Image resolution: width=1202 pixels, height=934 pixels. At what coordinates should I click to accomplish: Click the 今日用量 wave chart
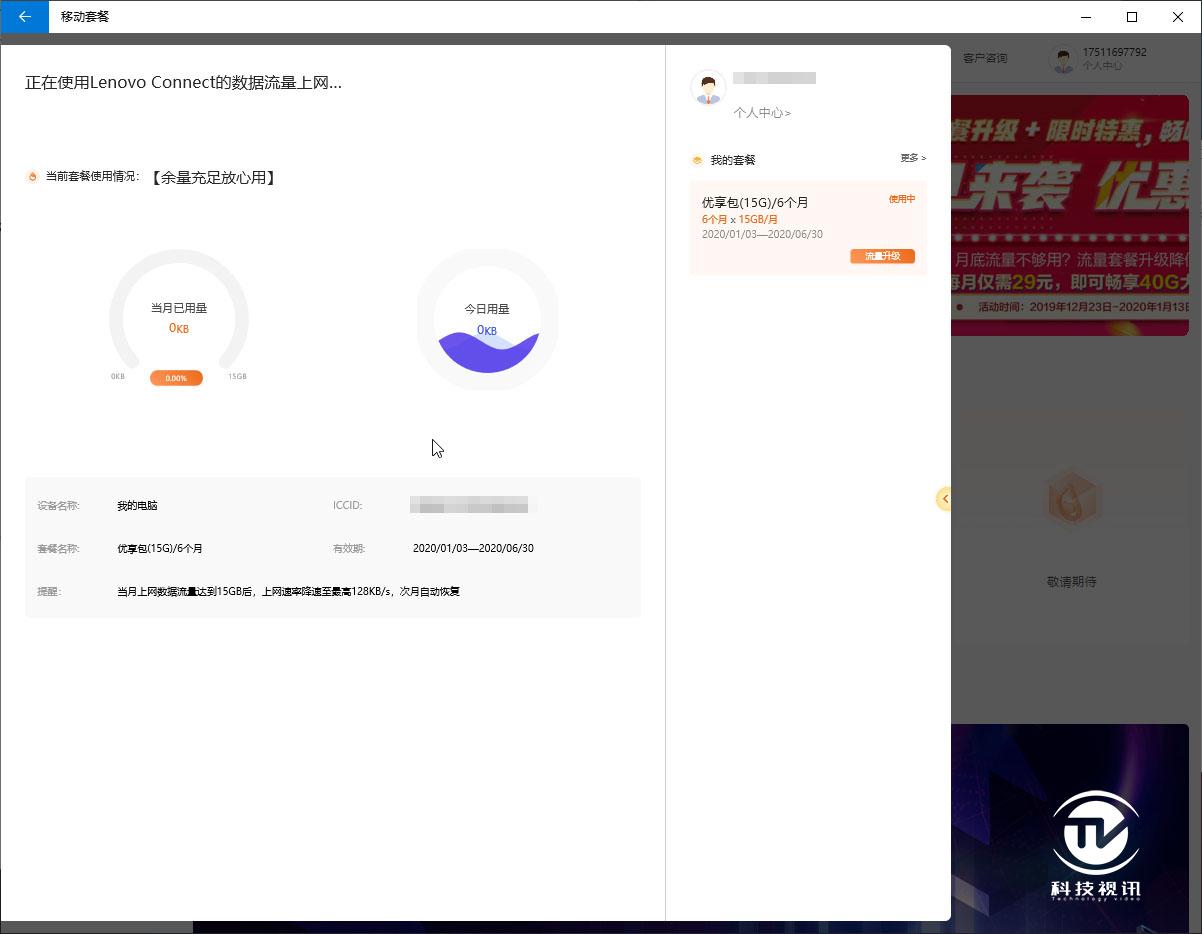point(487,320)
